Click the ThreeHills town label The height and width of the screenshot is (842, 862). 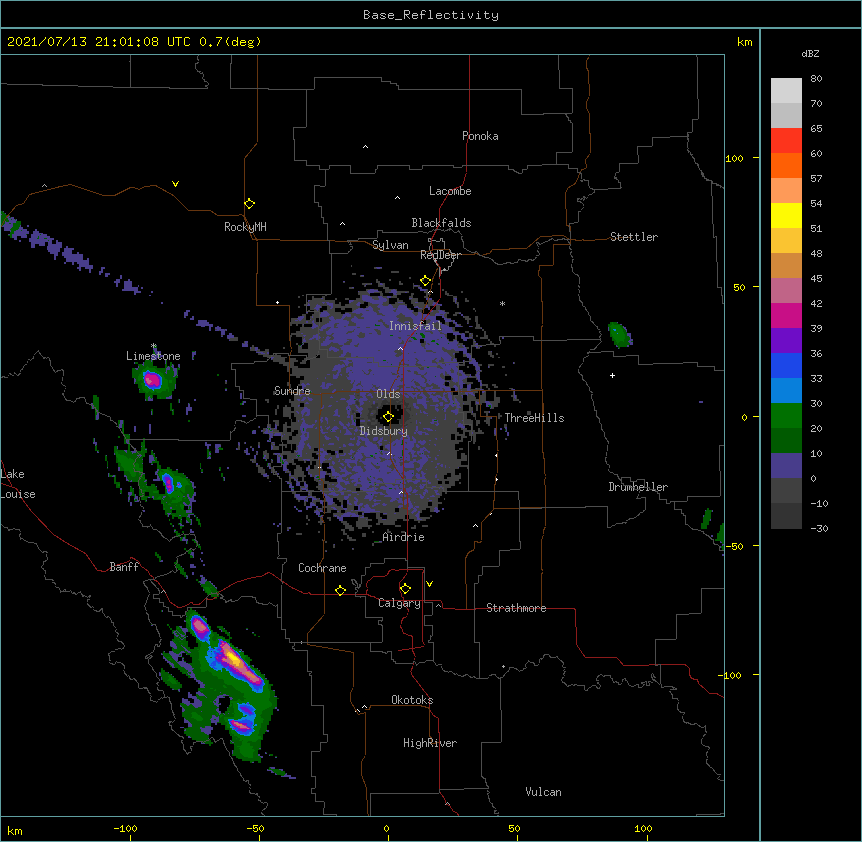[534, 418]
